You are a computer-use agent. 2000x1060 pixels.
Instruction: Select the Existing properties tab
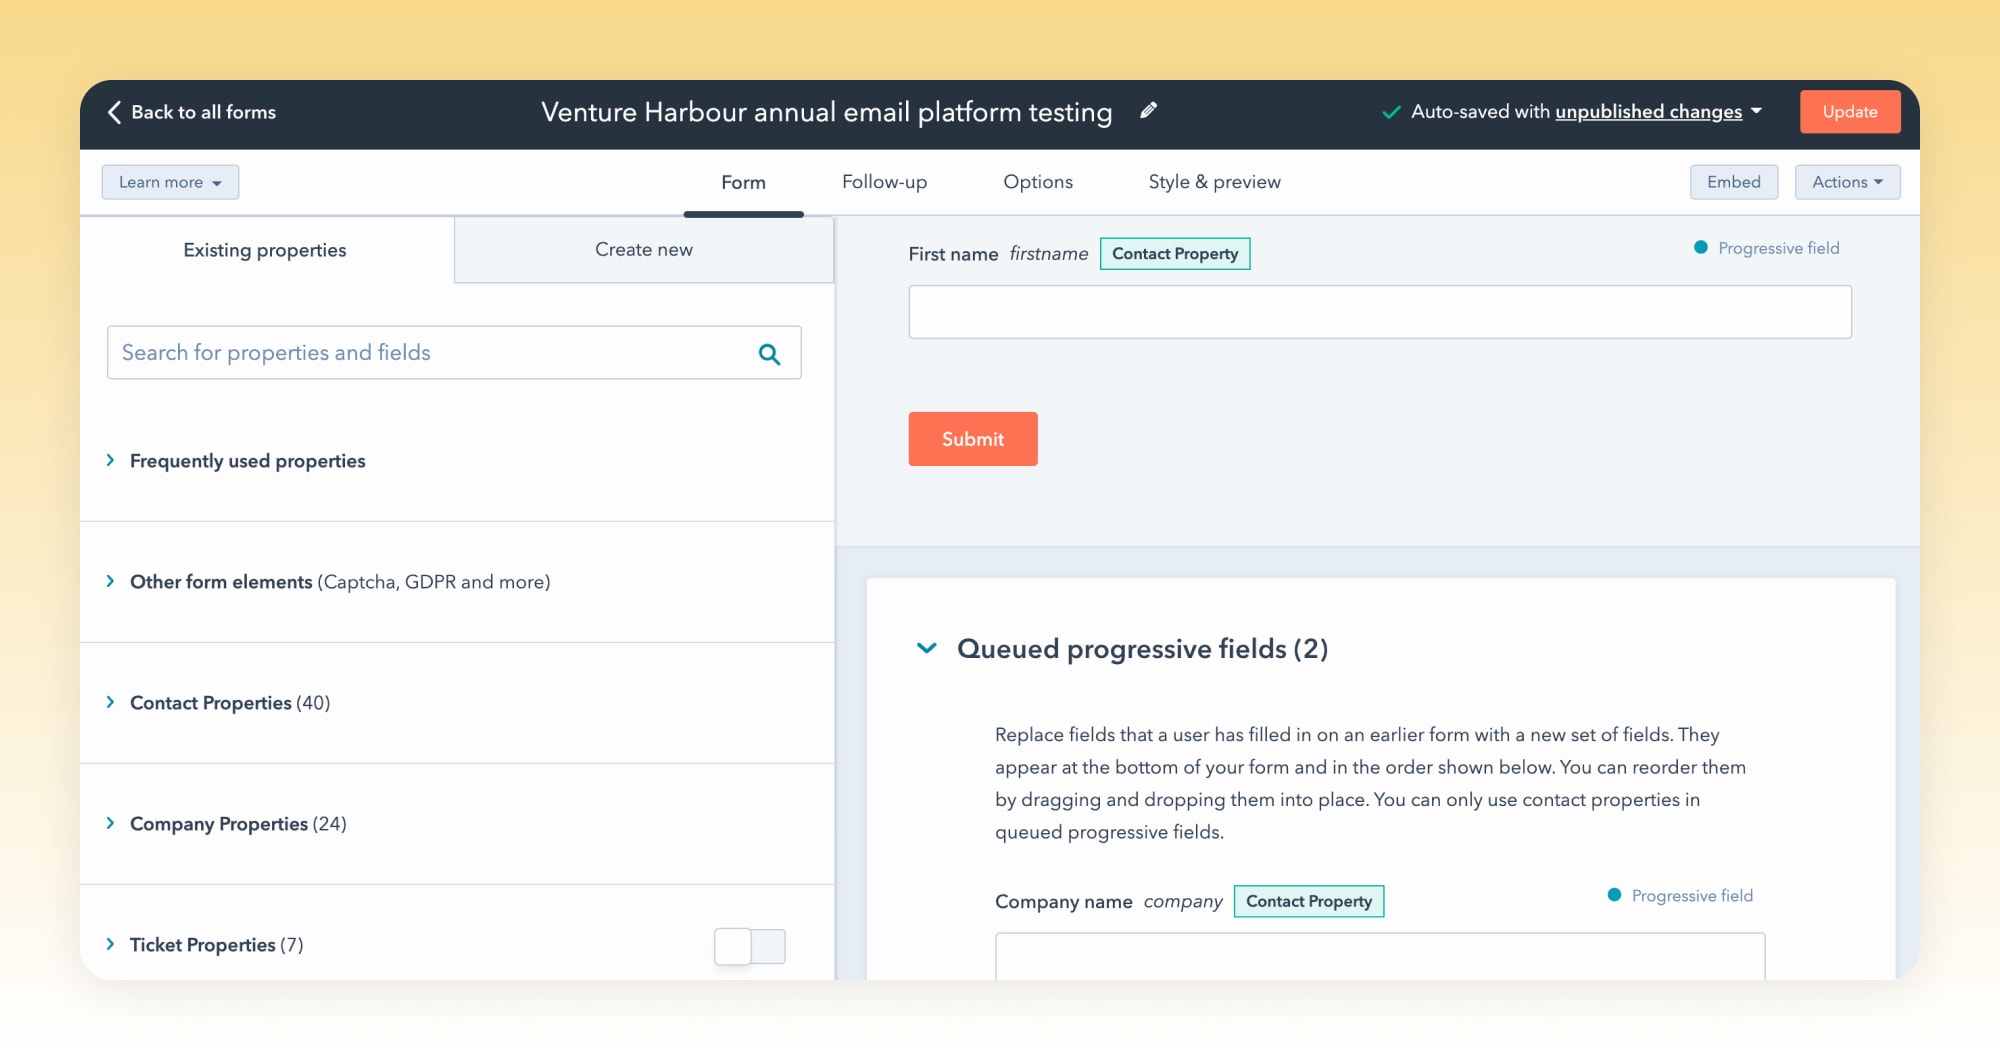click(x=265, y=250)
